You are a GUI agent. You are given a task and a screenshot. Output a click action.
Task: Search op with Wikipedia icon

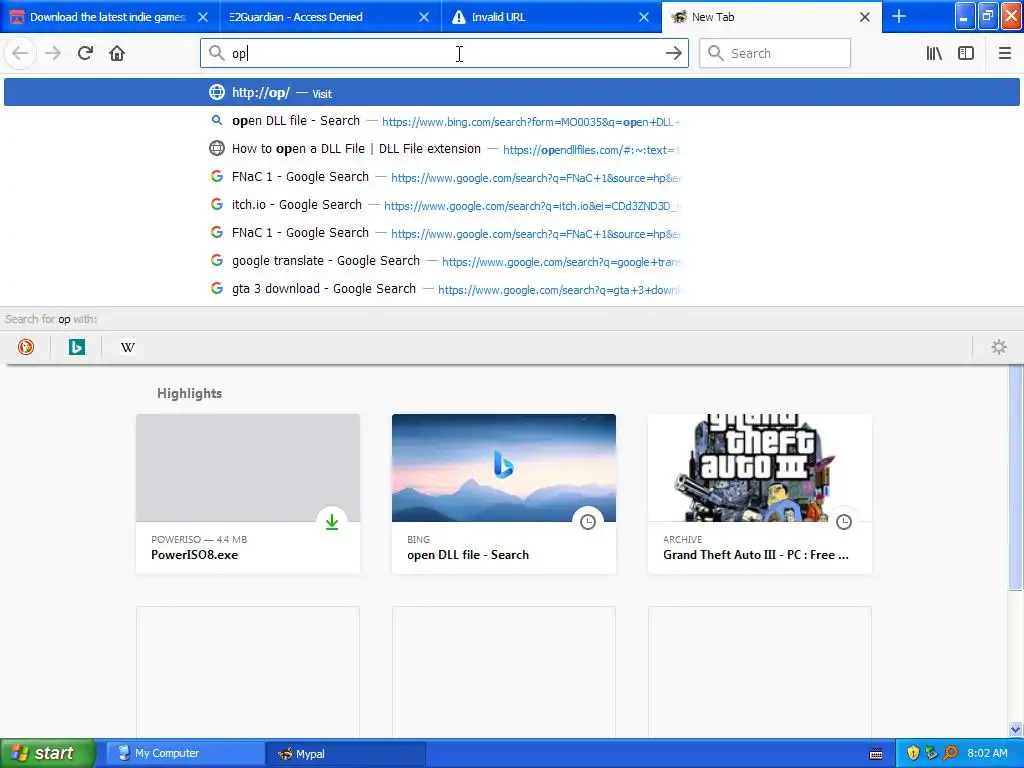pos(128,347)
